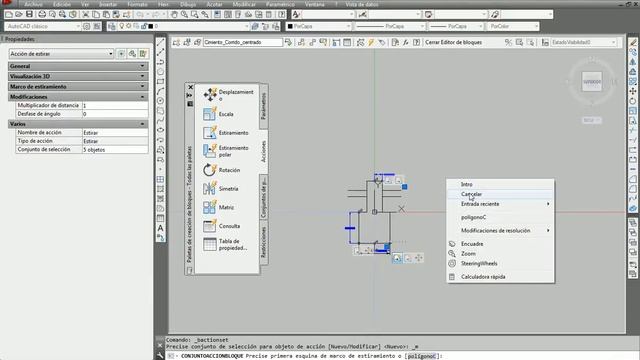The width and height of the screenshot is (640, 360).
Task: Choose the Estiramiento action tool
Action: coord(226,133)
